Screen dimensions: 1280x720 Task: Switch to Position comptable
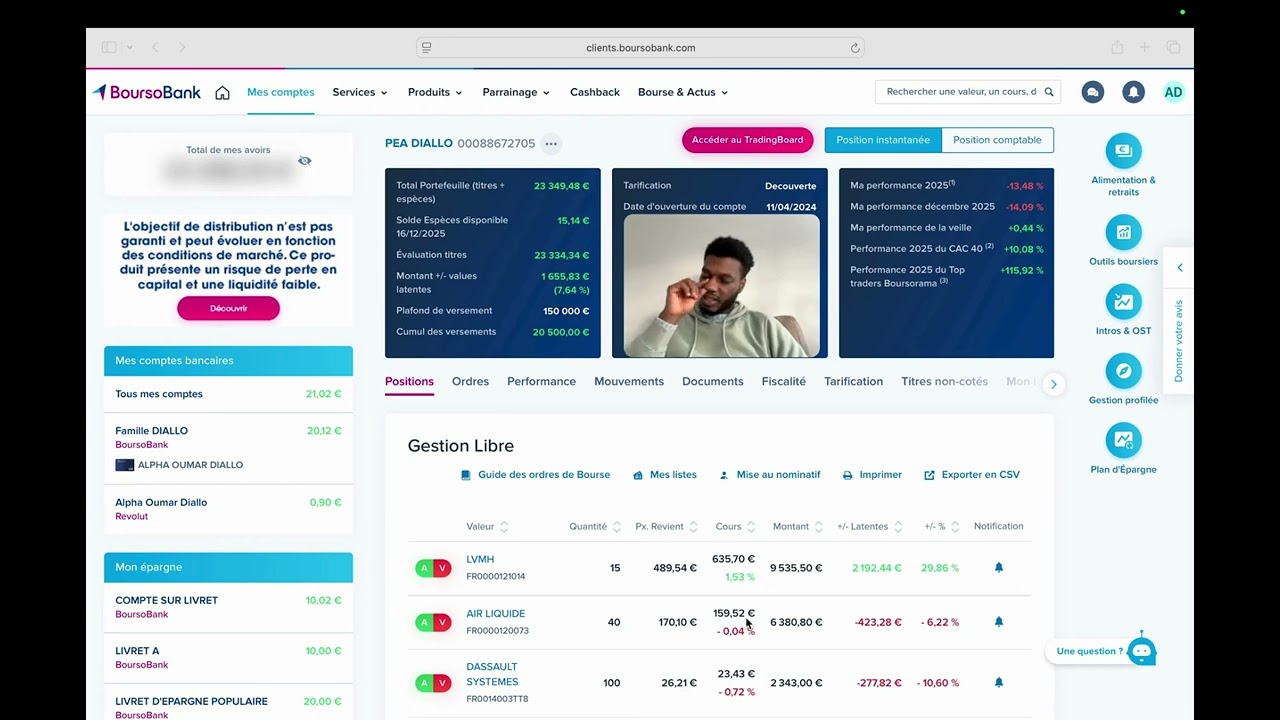997,140
